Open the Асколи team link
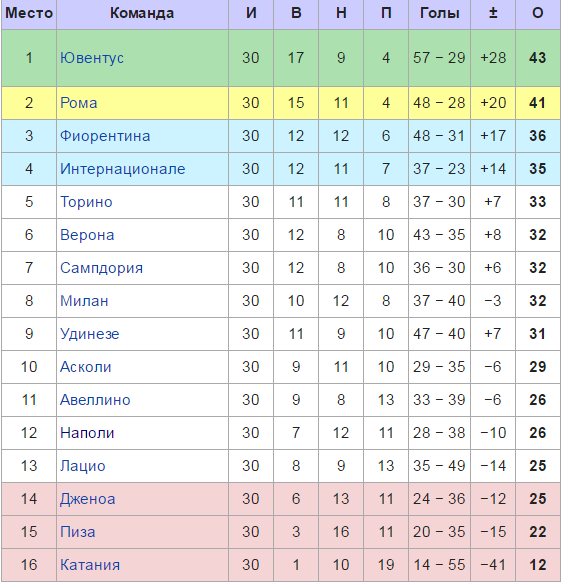Image resolution: width=561 pixels, height=583 pixels. pos(86,367)
